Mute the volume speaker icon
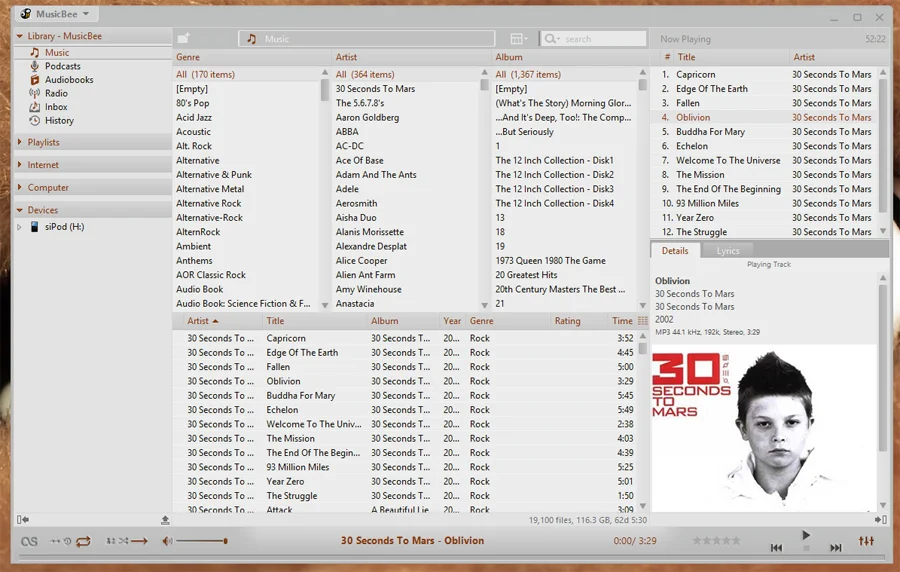The width and height of the screenshot is (900, 572). [167, 541]
